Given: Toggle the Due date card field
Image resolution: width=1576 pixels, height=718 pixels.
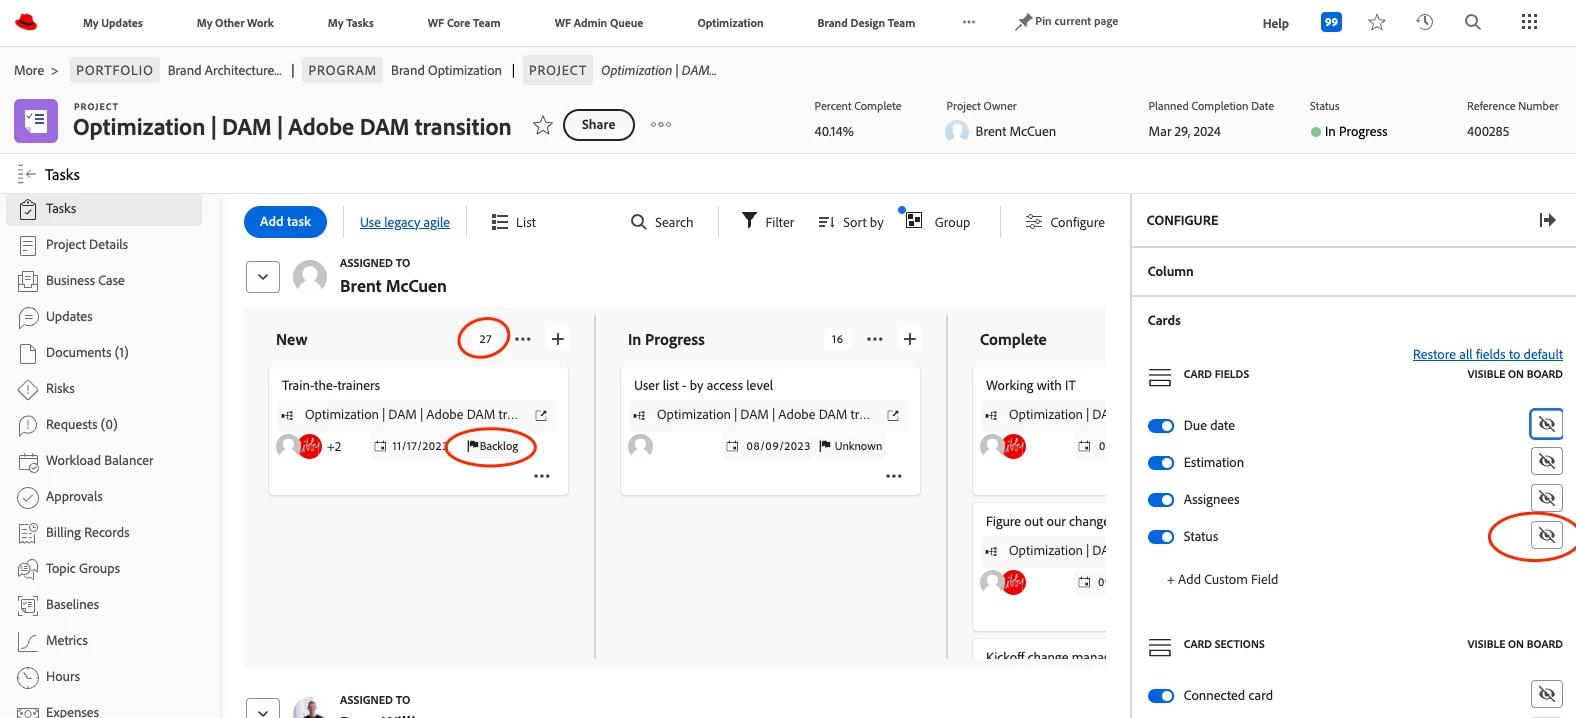Looking at the screenshot, I should pos(1161,426).
